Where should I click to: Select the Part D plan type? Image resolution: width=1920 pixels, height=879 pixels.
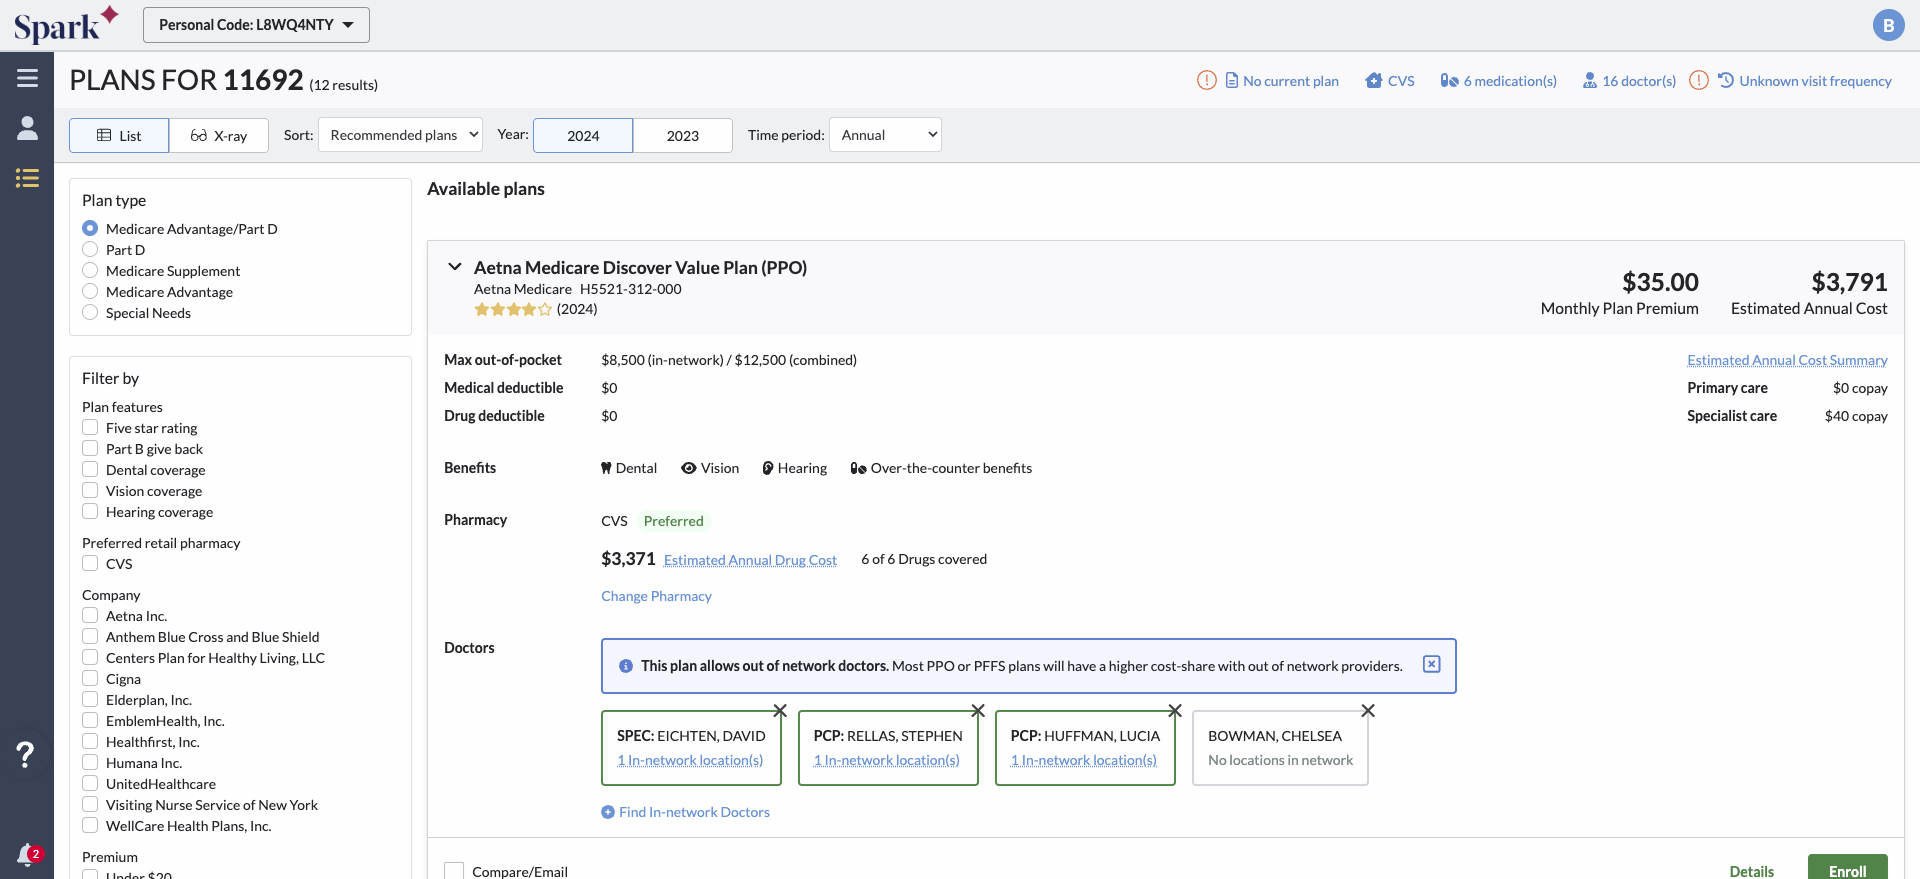point(90,250)
